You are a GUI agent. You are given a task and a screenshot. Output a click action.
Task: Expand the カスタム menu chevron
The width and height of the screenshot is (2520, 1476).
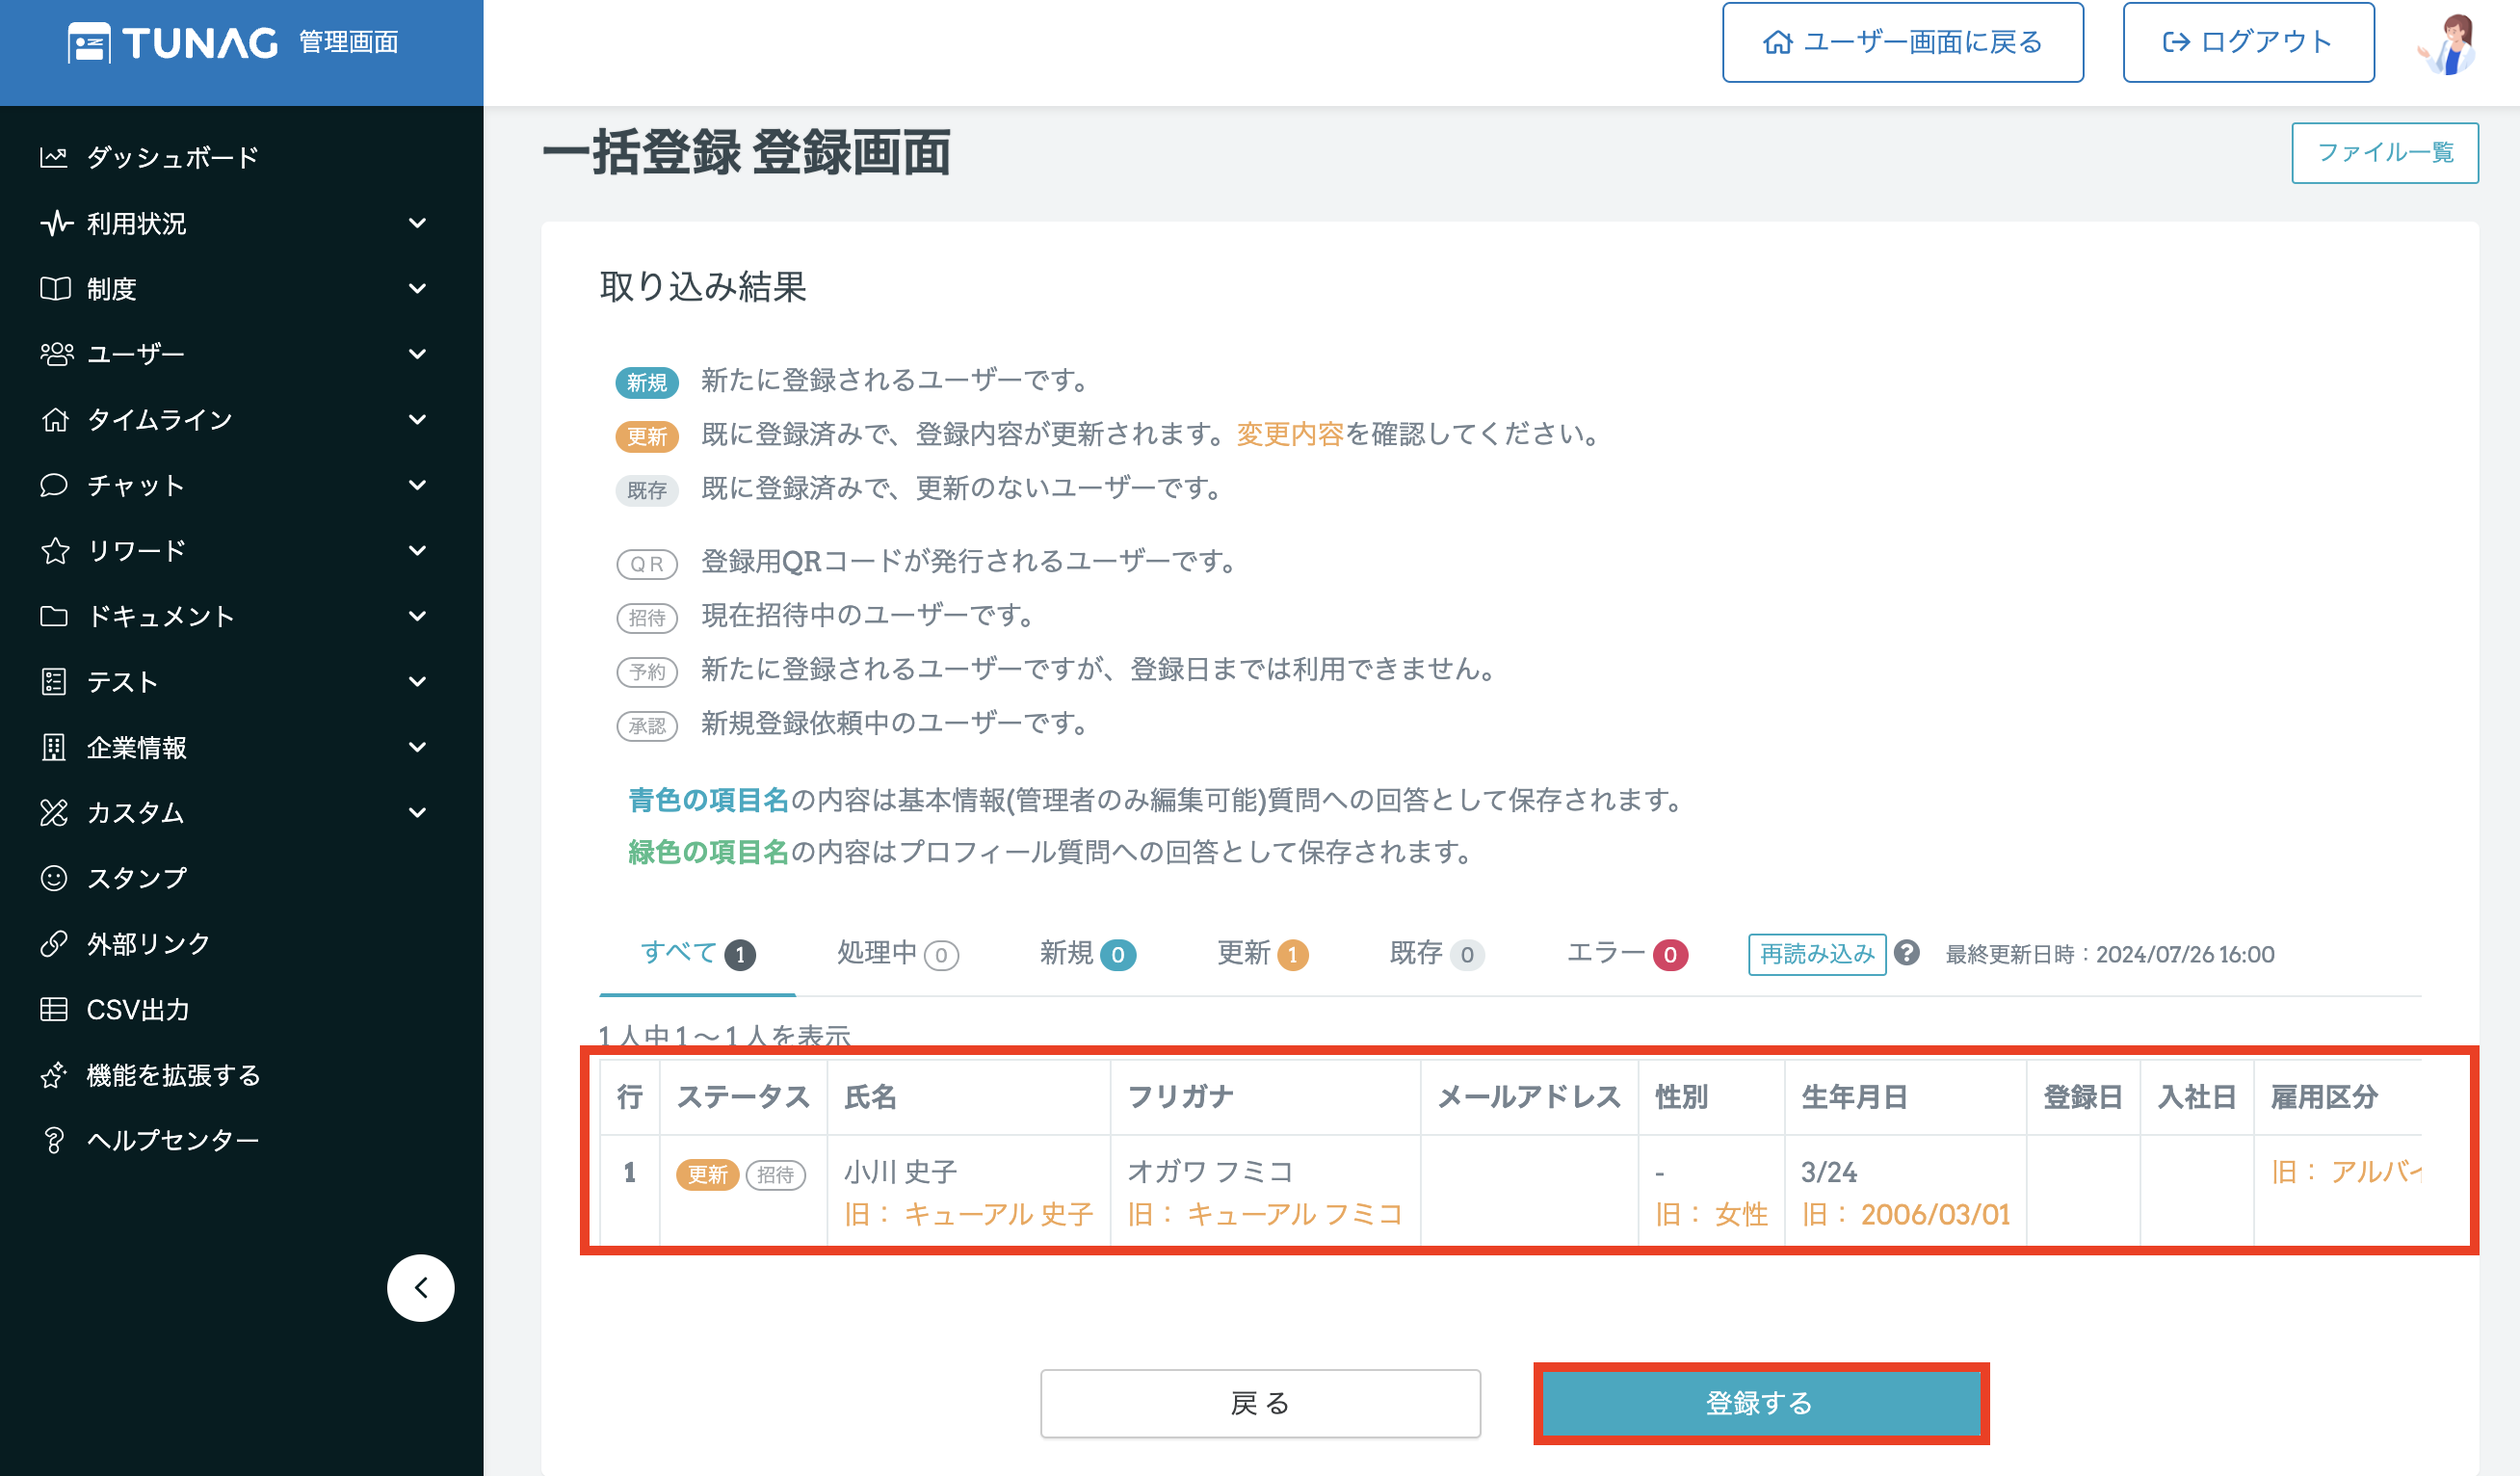pyautogui.click(x=418, y=813)
